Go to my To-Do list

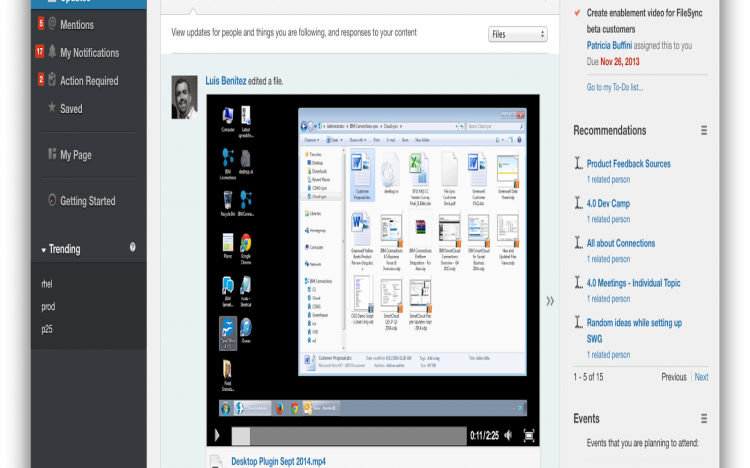pos(615,87)
